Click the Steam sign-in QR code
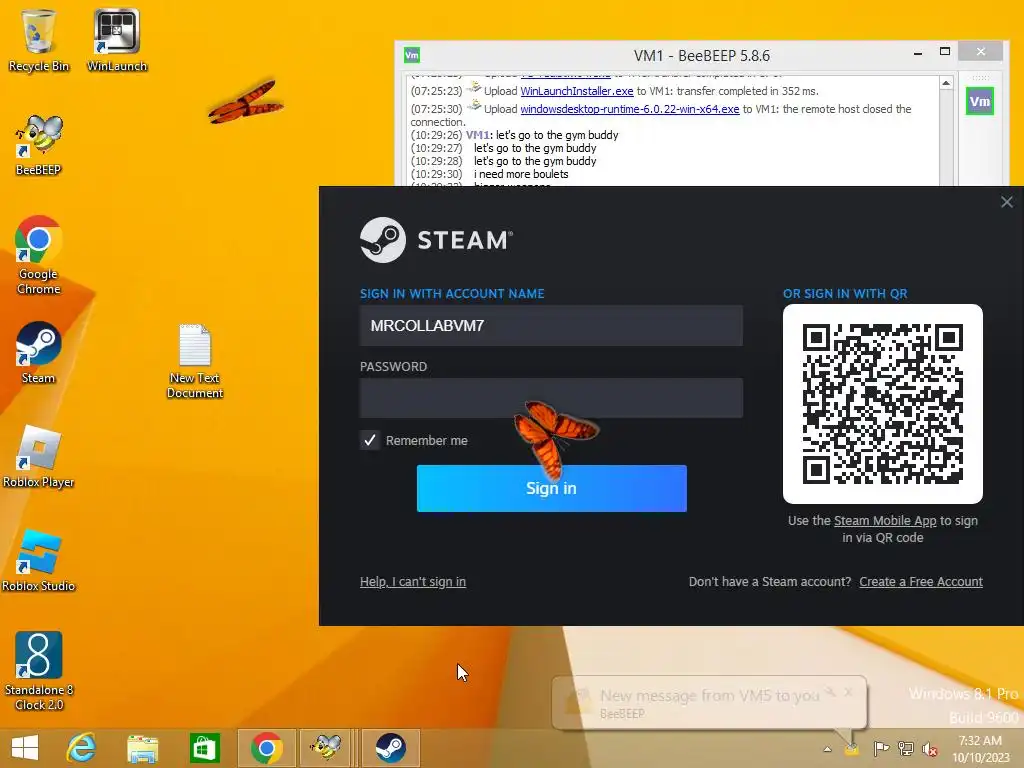1024x768 pixels. tap(883, 404)
